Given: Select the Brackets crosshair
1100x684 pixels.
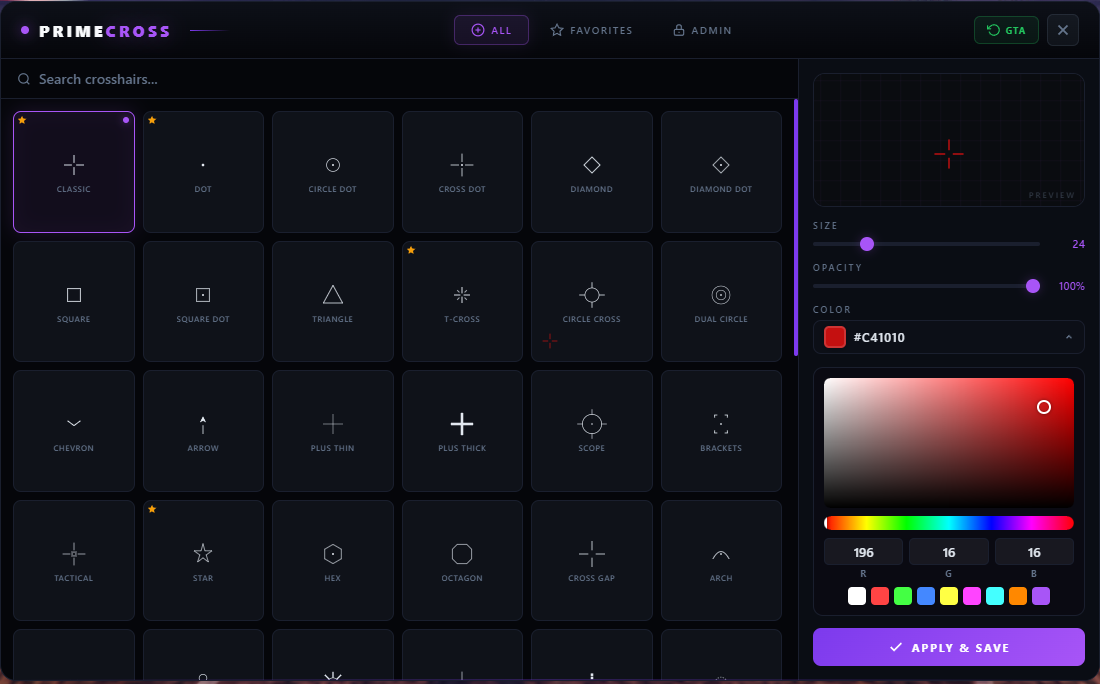Looking at the screenshot, I should click(x=721, y=430).
